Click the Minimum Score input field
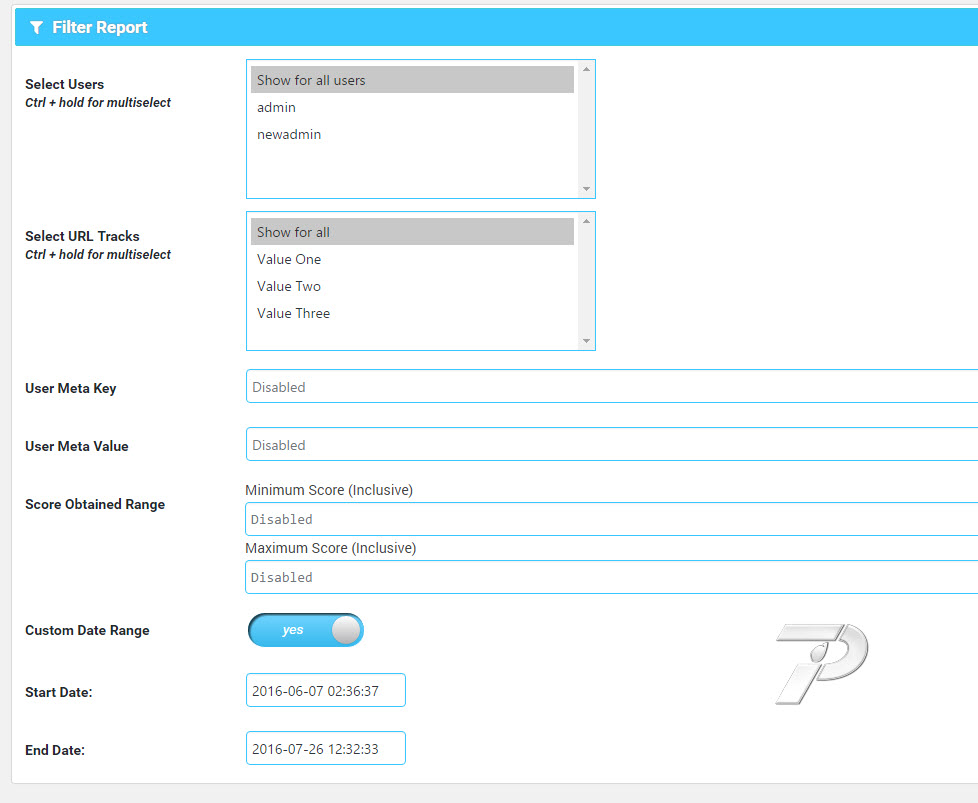Viewport: 978px width, 803px height. click(x=612, y=519)
